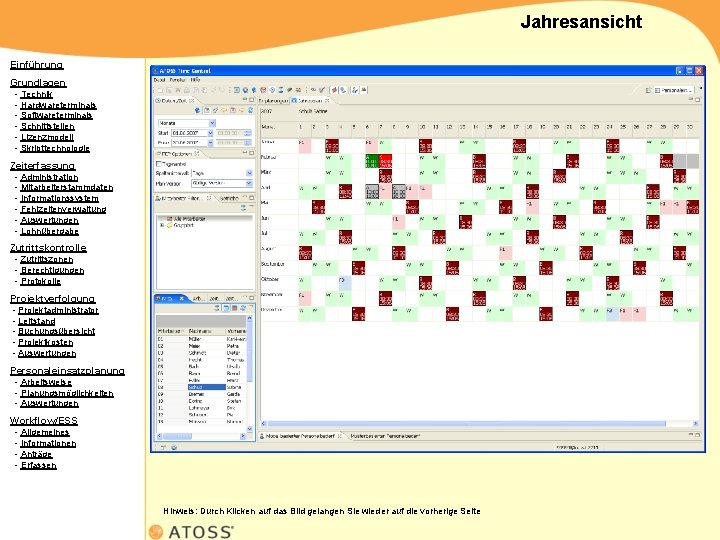Open the Softwareterminals link
720x540 pixels.
tap(56, 116)
